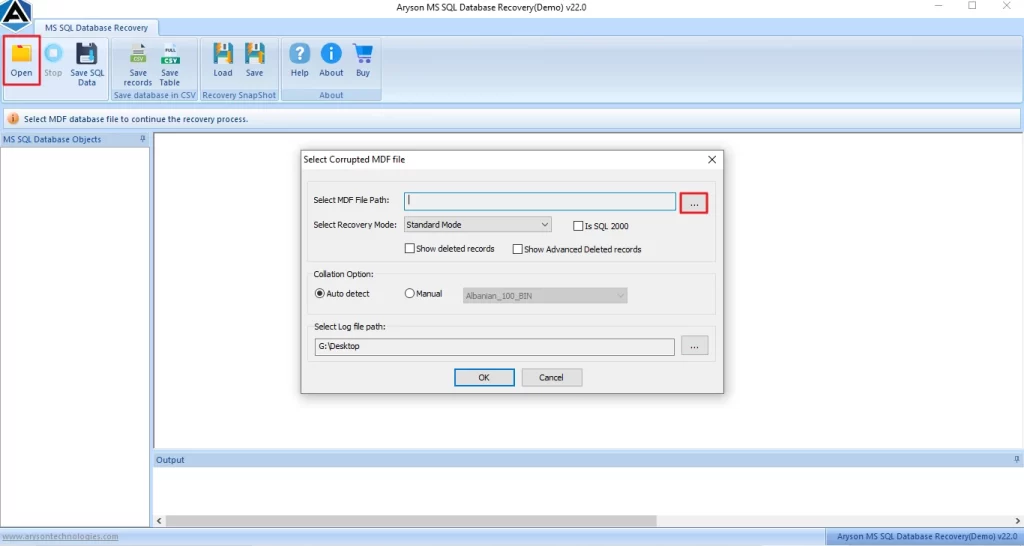
Task: Maximize the Aryson application window
Action: pos(972,6)
